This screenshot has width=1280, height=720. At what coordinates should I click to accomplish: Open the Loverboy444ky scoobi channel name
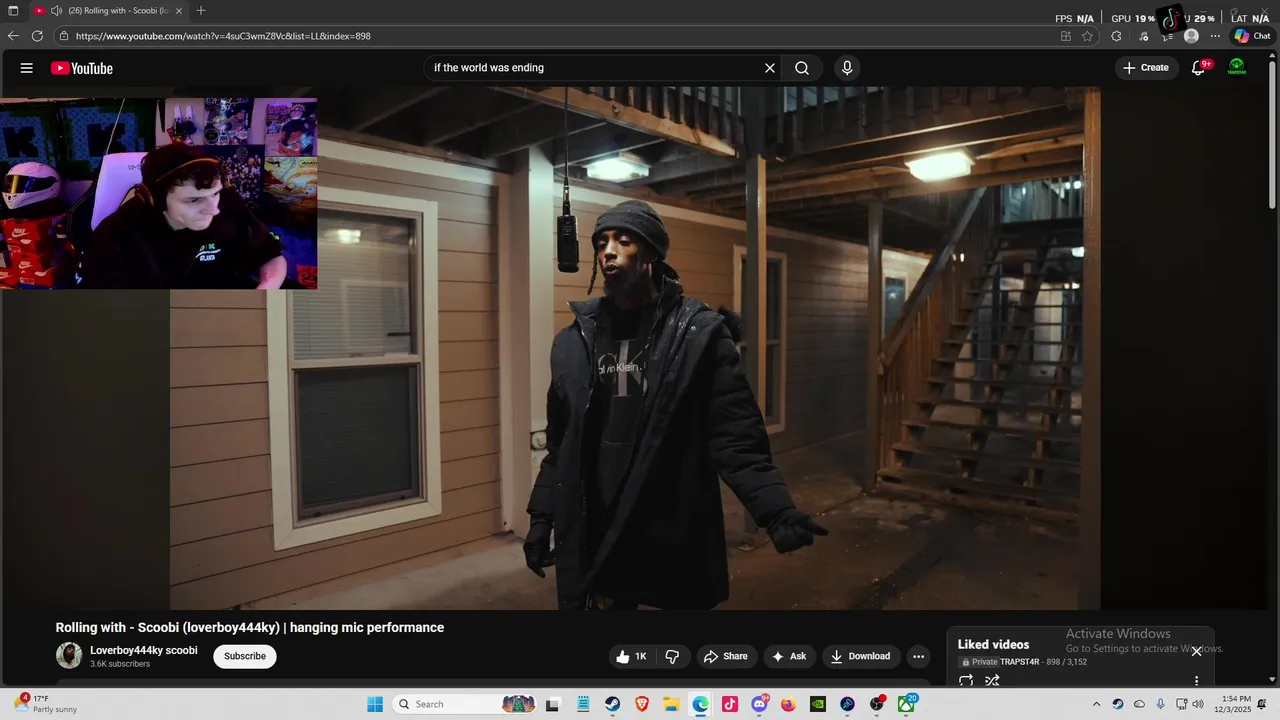[x=144, y=650]
